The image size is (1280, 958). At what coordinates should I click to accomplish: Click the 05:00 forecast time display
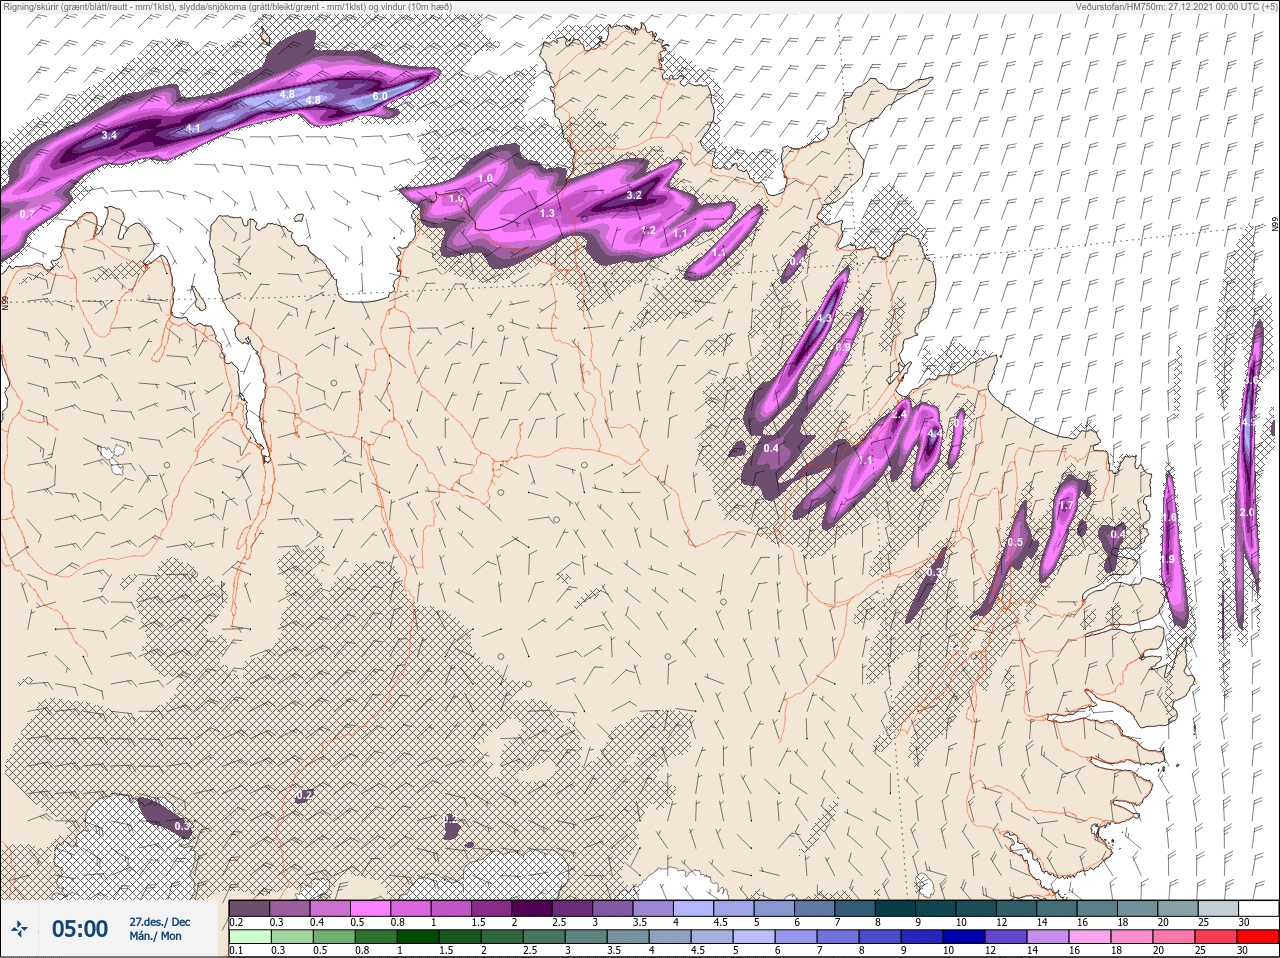(79, 930)
